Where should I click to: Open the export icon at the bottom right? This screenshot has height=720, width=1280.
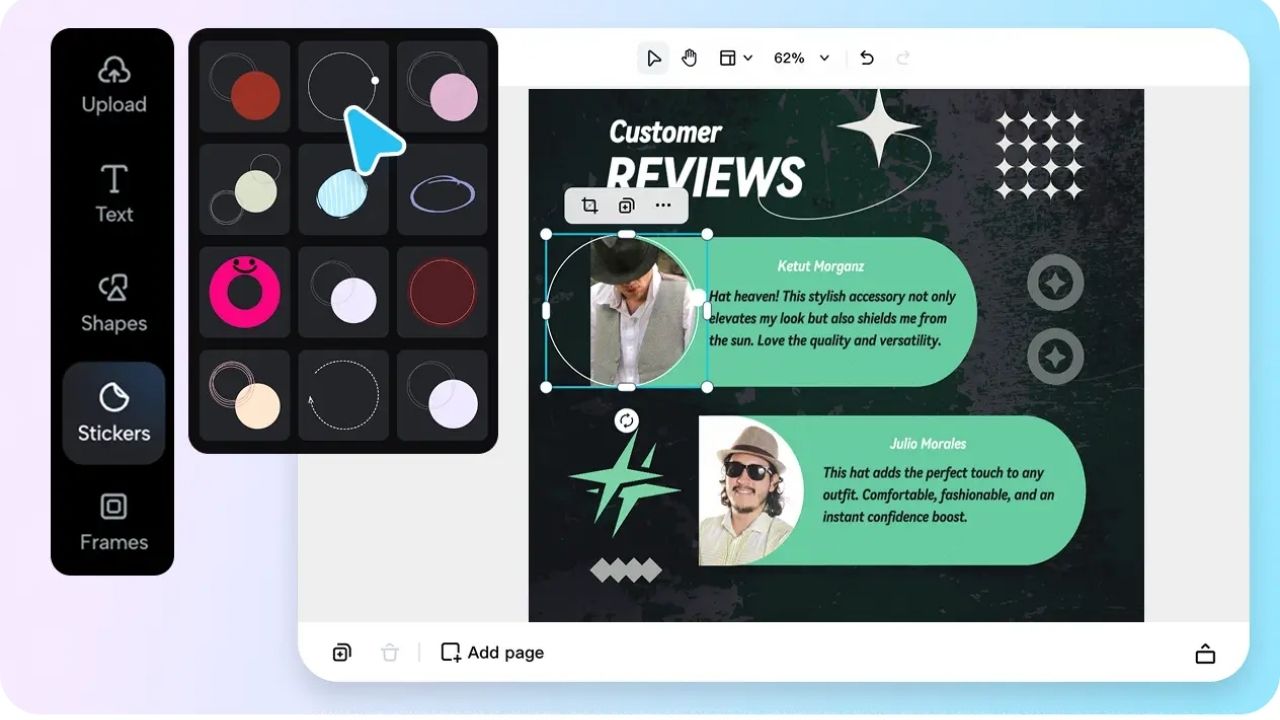pos(1205,652)
